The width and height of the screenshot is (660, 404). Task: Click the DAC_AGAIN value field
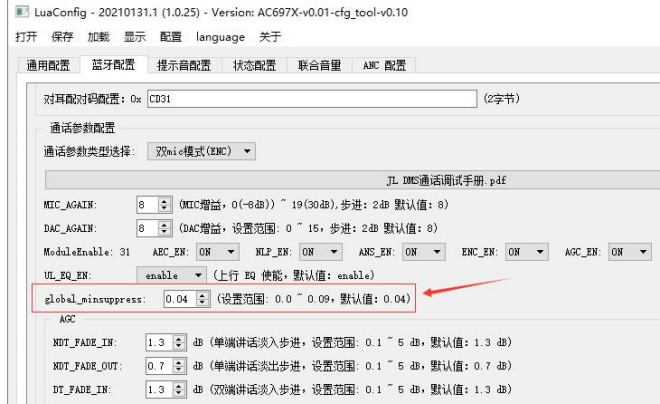147,229
